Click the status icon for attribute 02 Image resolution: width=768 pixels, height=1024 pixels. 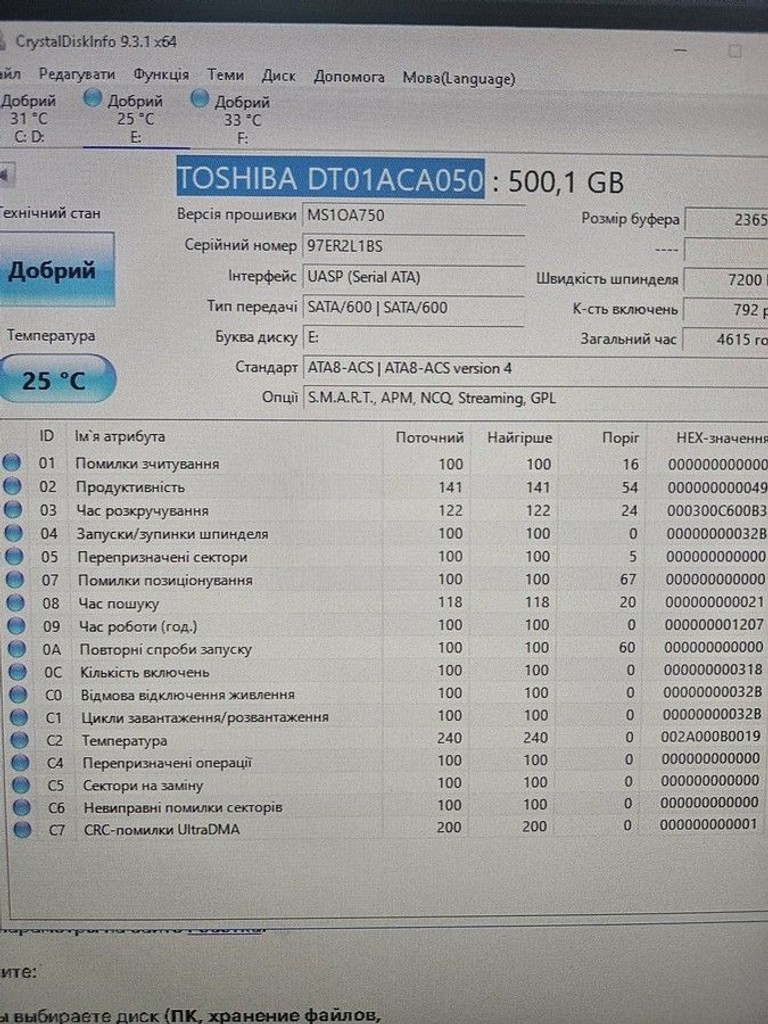12,486
